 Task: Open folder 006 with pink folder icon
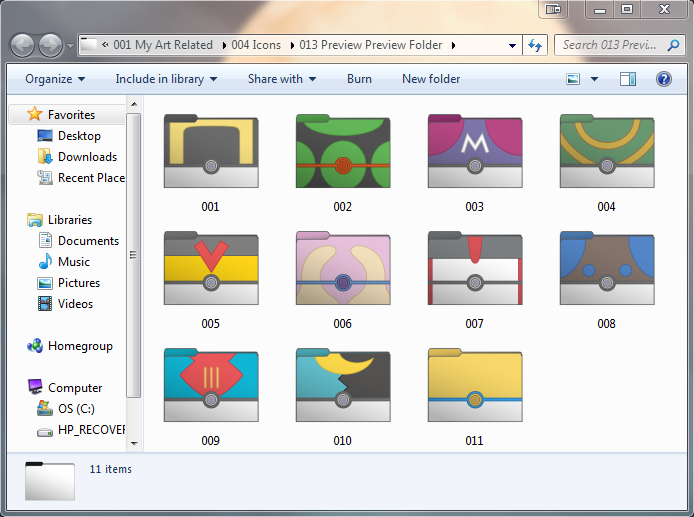pyautogui.click(x=343, y=268)
